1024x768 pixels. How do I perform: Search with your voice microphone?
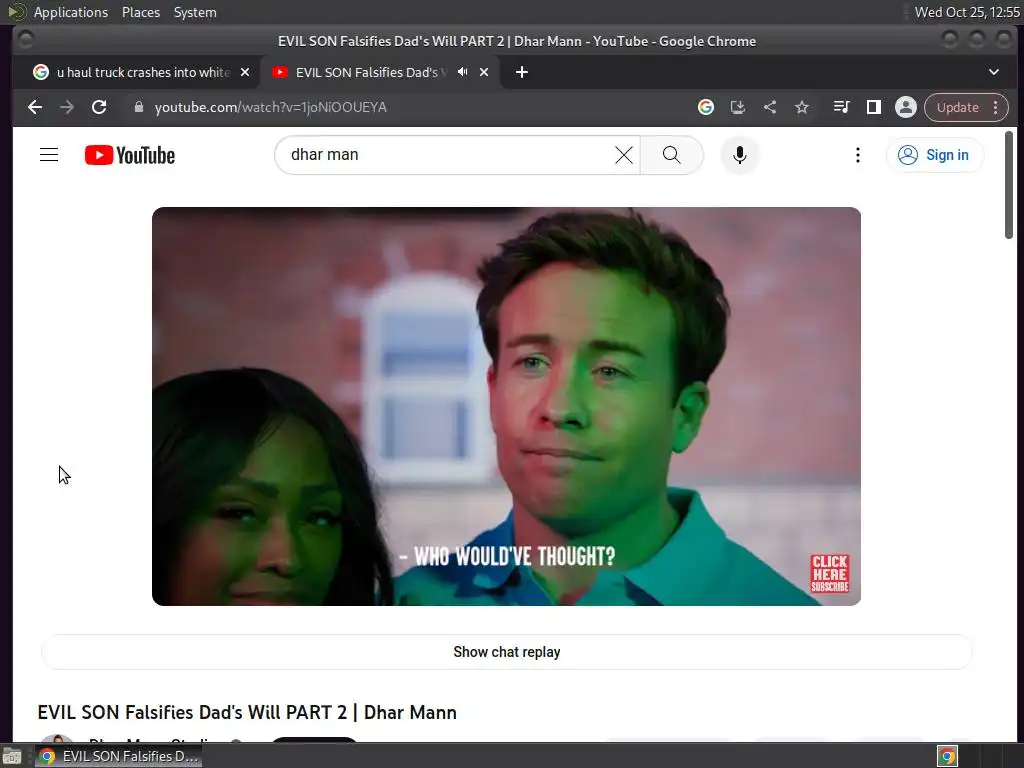click(739, 155)
